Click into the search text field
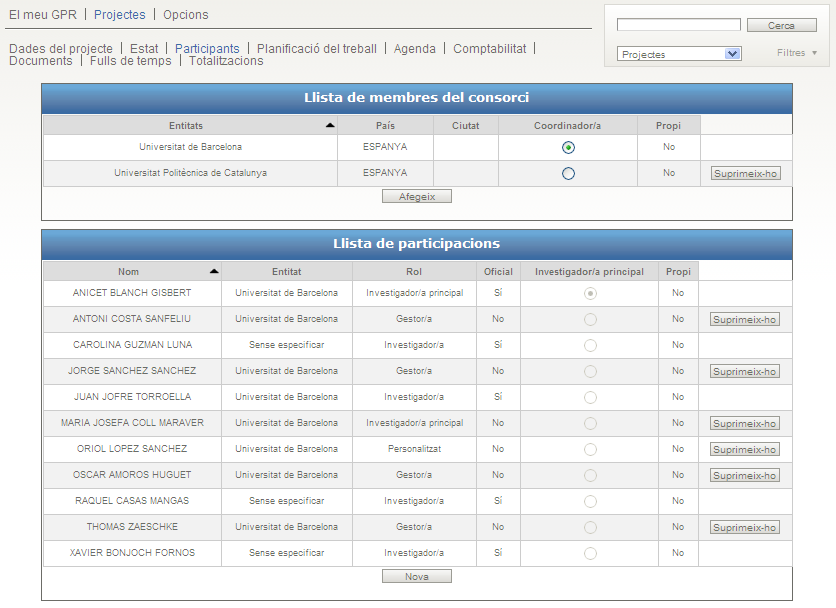 [678, 25]
